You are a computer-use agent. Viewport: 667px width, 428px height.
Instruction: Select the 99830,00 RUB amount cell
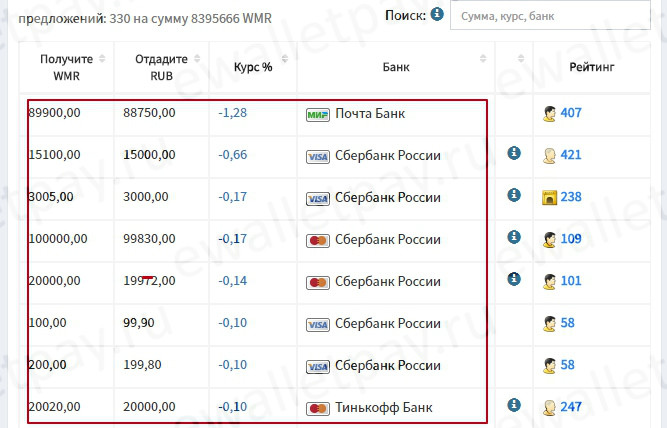tap(149, 239)
